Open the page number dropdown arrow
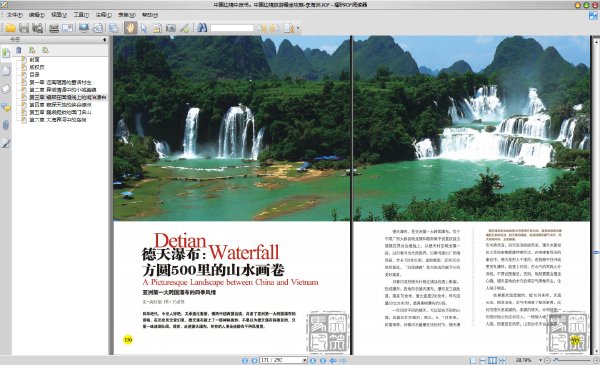 point(305,360)
